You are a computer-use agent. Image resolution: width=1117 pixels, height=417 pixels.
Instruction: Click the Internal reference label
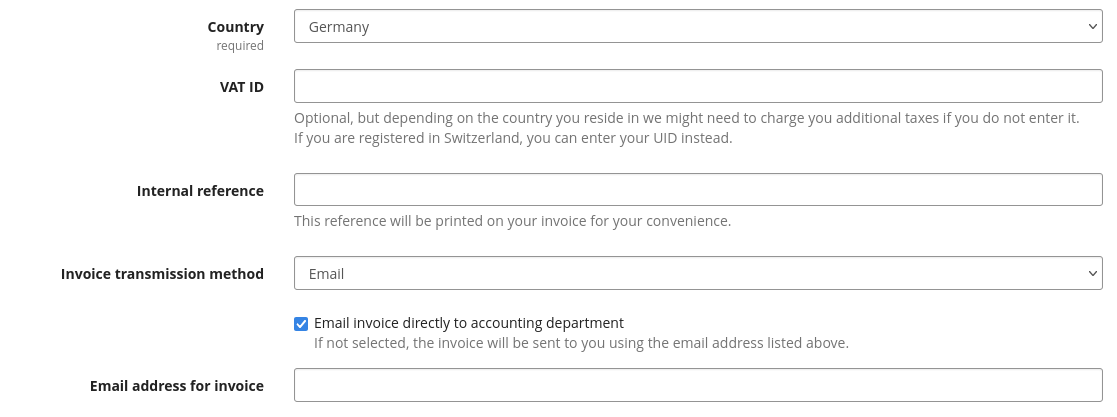pos(200,191)
